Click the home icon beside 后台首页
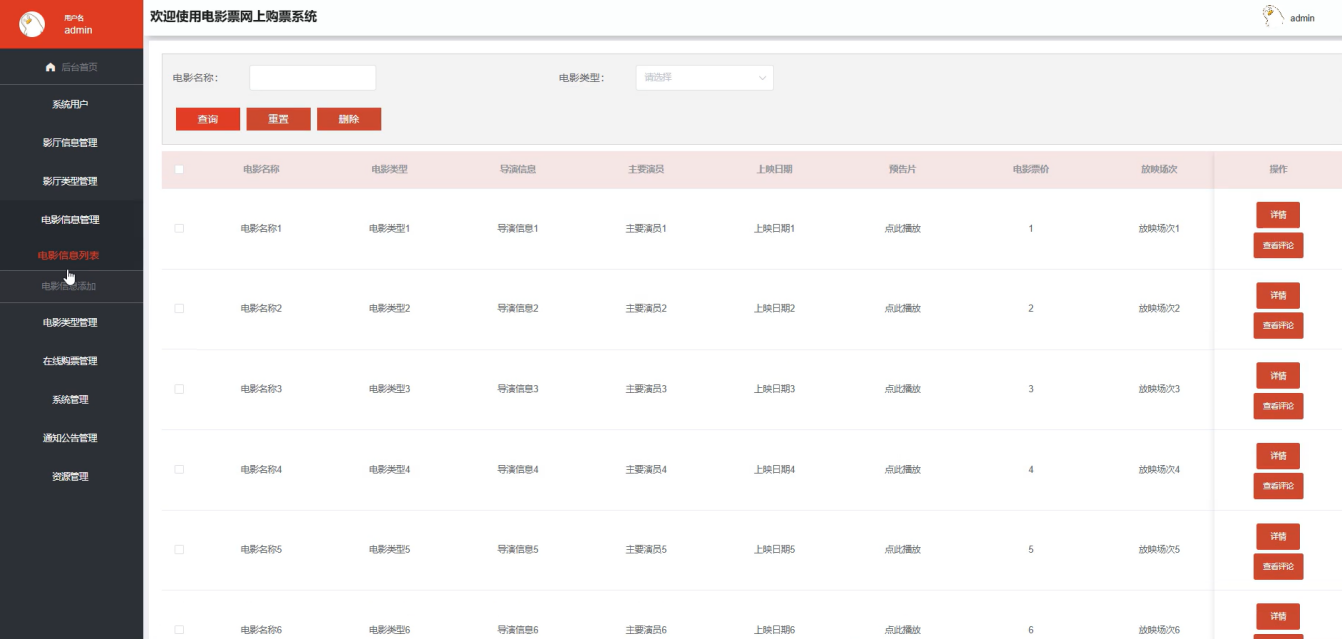This screenshot has width=1342, height=639. (x=50, y=67)
